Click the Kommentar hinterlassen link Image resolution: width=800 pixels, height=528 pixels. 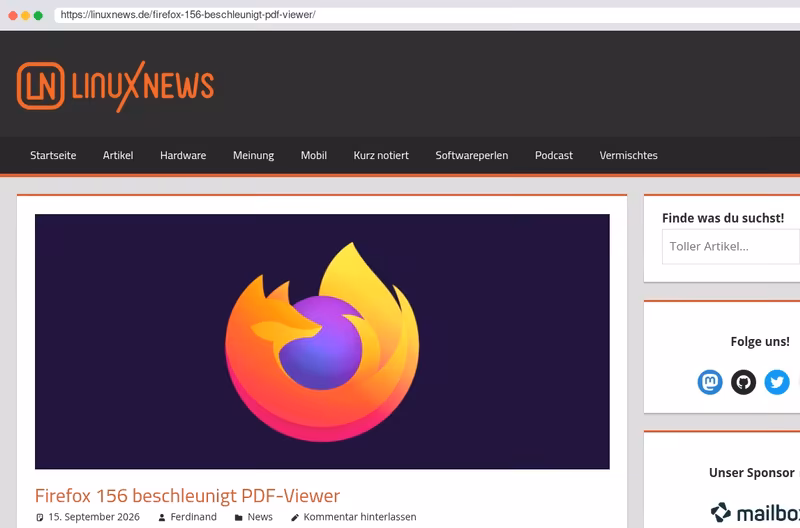click(x=360, y=517)
